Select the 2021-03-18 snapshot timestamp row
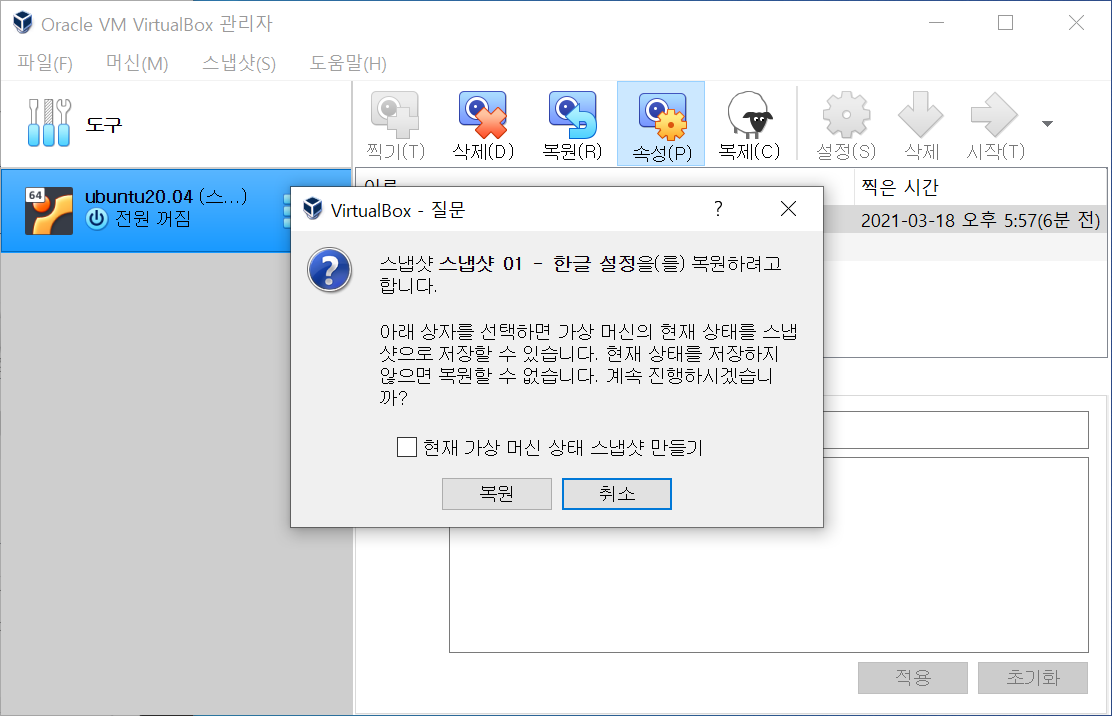 click(x=979, y=220)
